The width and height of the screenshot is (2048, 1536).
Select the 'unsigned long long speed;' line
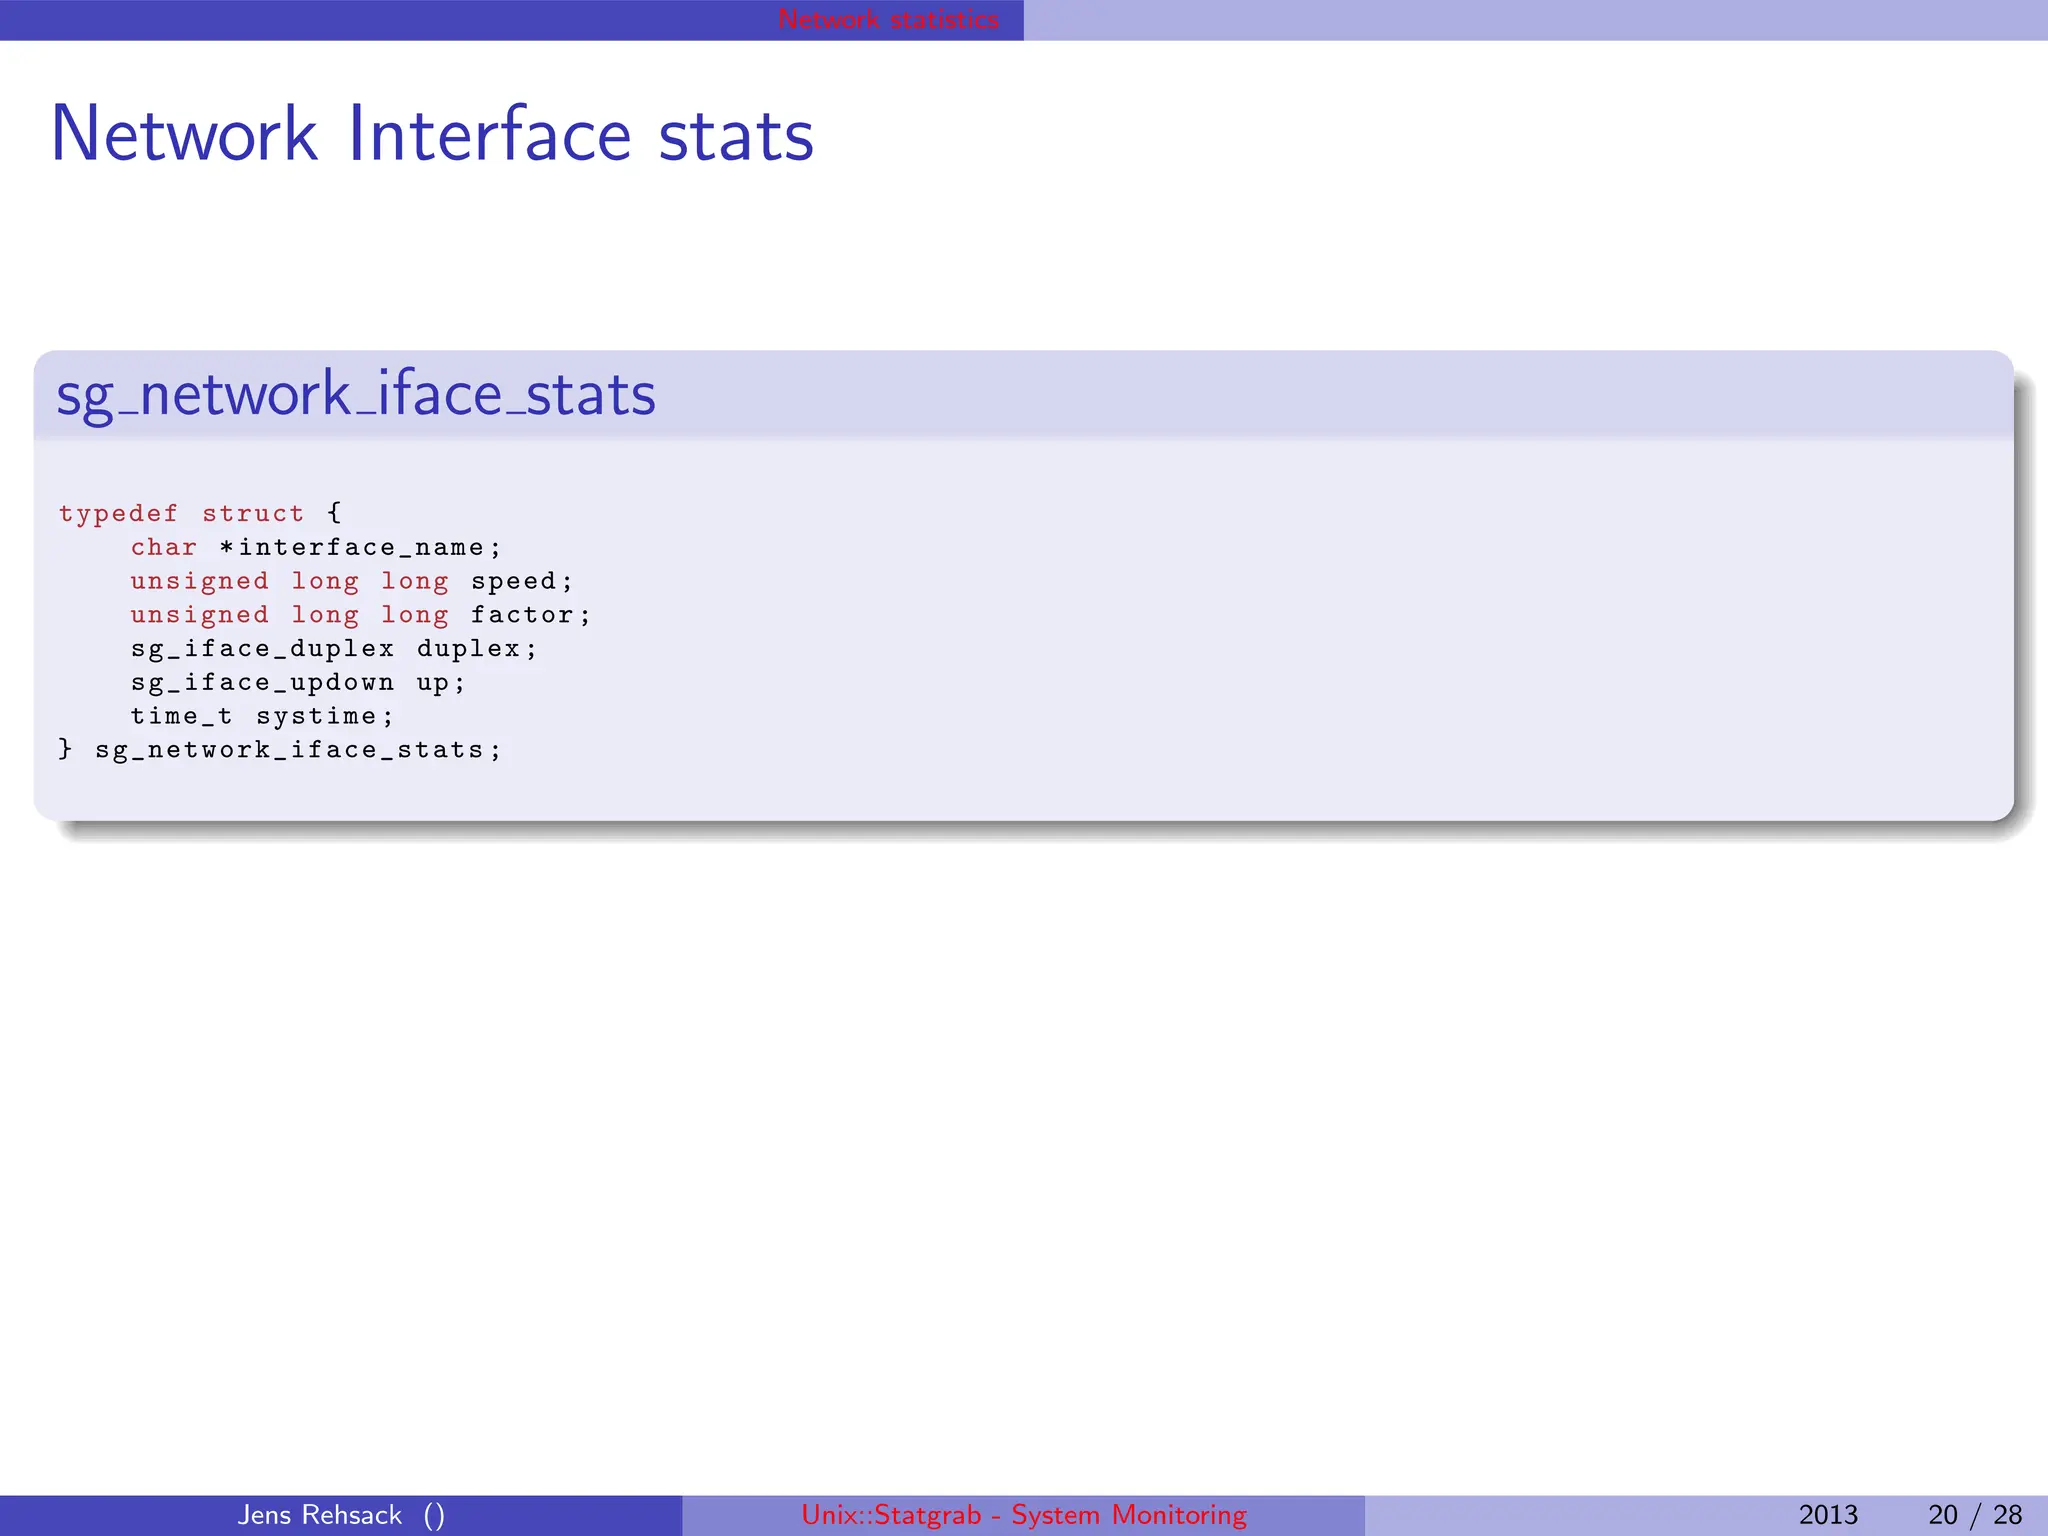tap(351, 581)
